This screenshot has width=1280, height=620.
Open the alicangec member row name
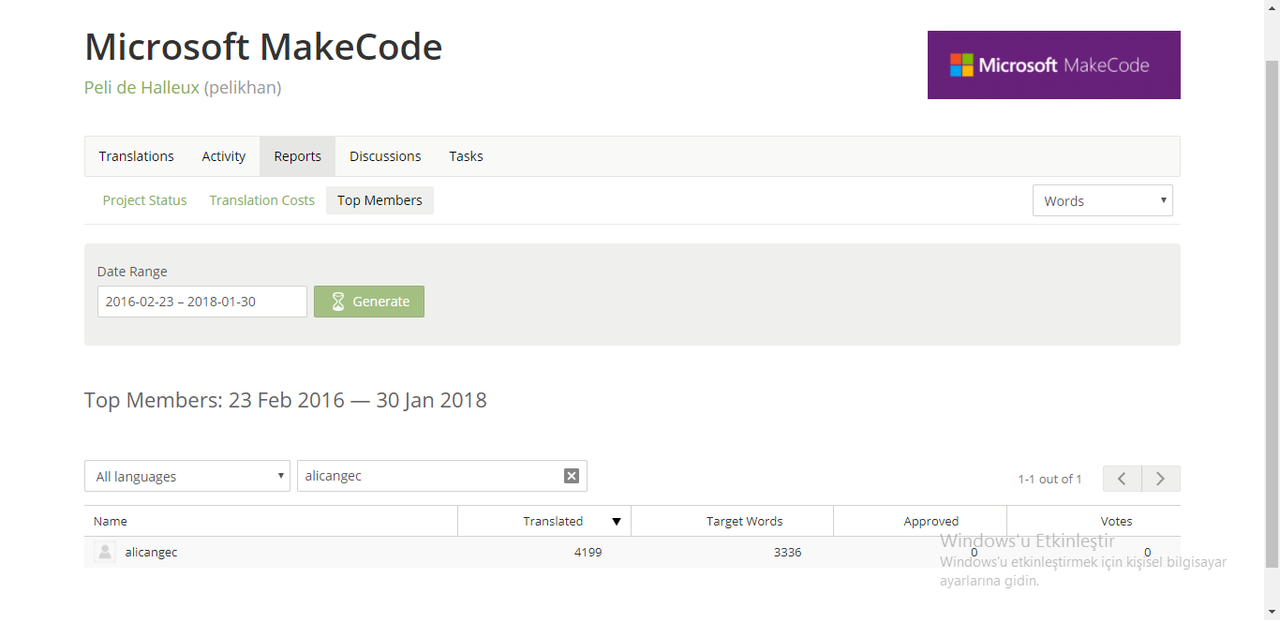(x=151, y=552)
